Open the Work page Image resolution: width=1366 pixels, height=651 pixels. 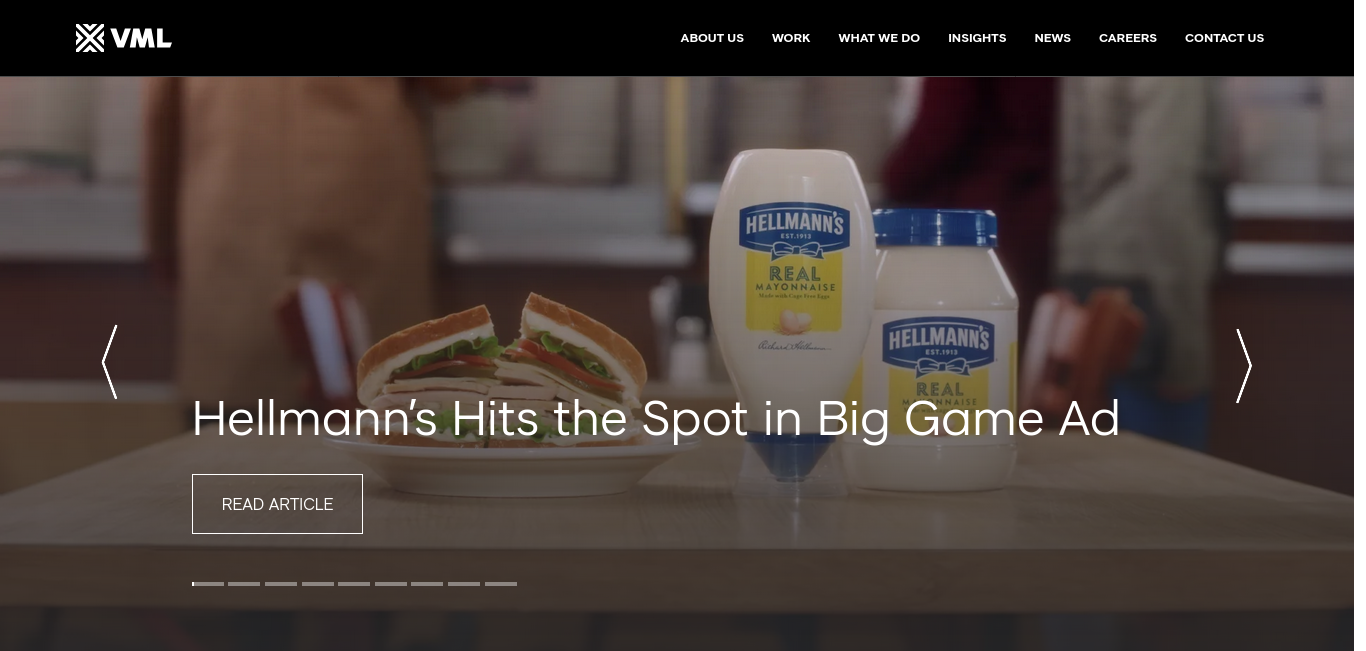pos(791,38)
